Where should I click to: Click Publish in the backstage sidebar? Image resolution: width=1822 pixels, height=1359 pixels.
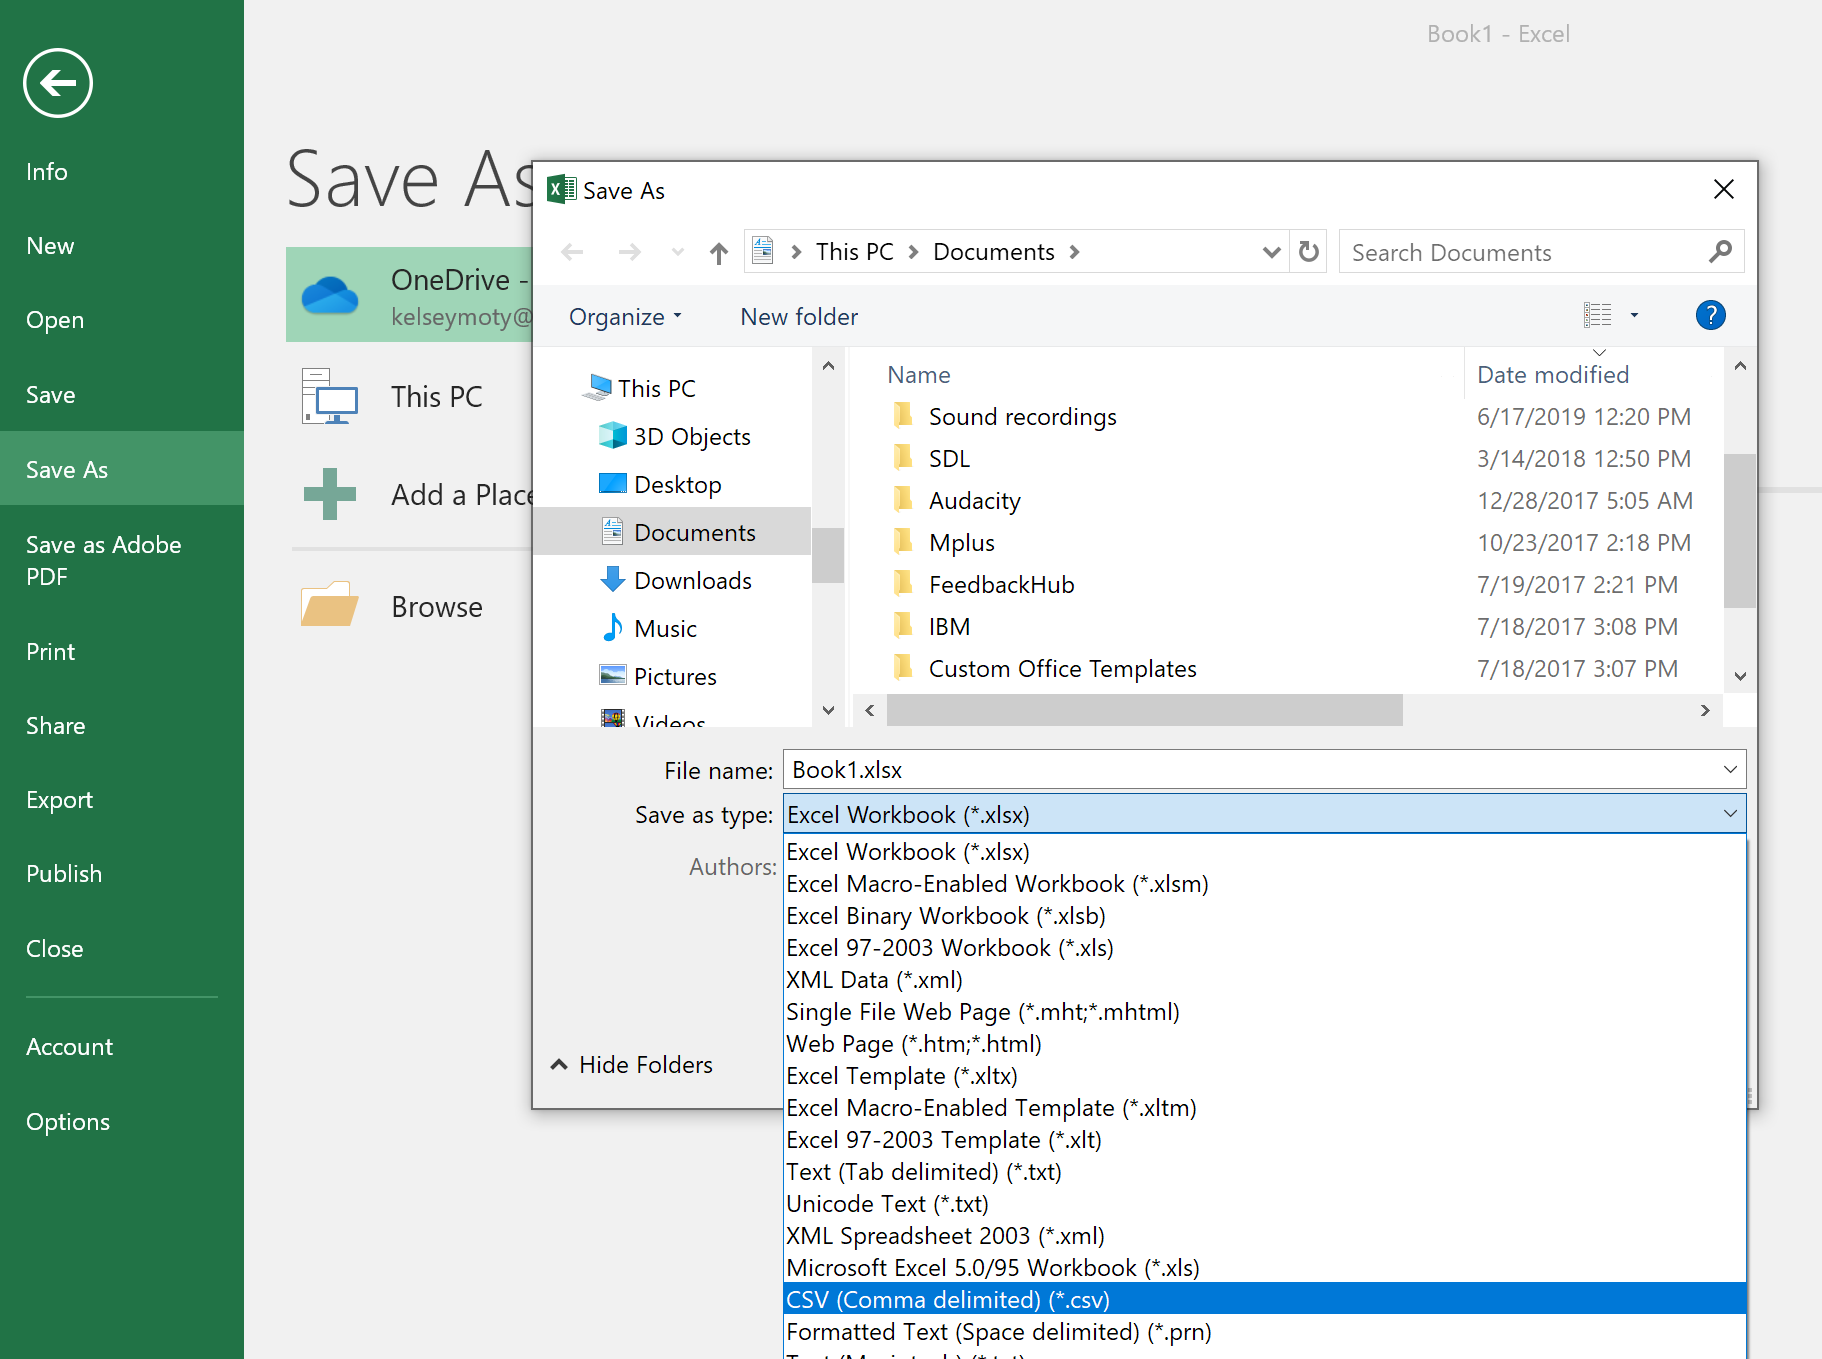click(122, 874)
